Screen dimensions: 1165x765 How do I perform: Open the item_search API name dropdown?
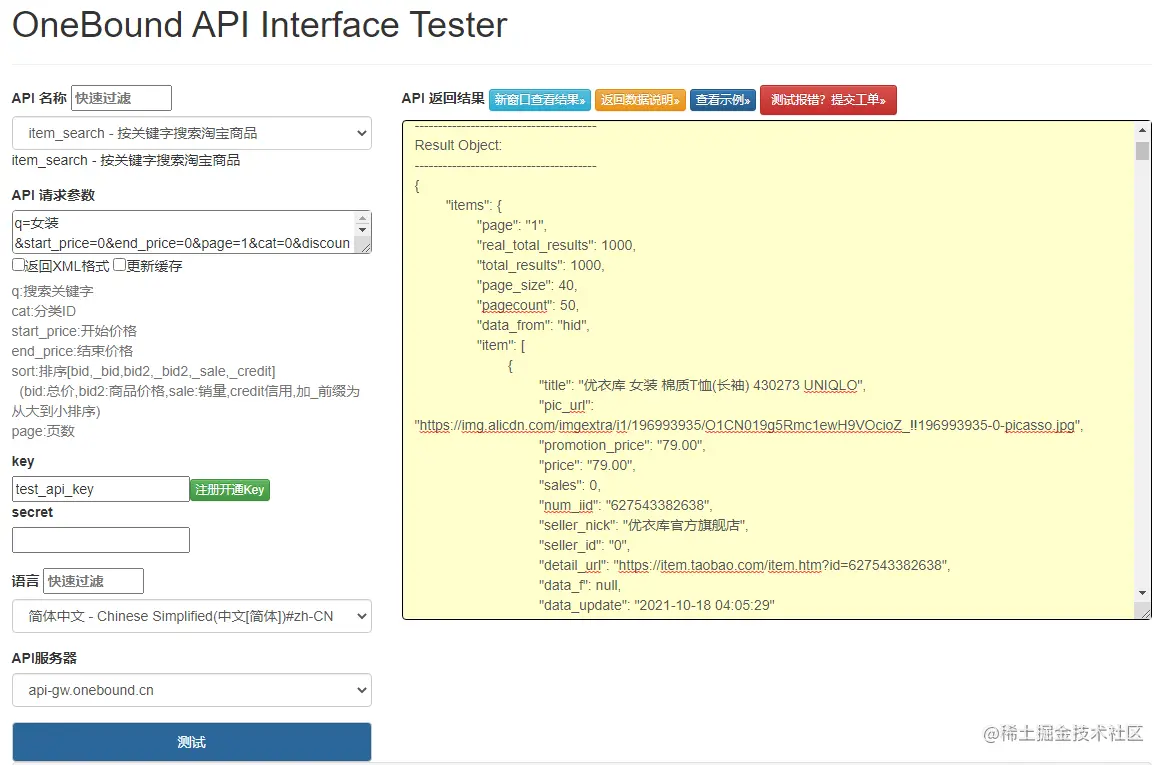(x=191, y=133)
